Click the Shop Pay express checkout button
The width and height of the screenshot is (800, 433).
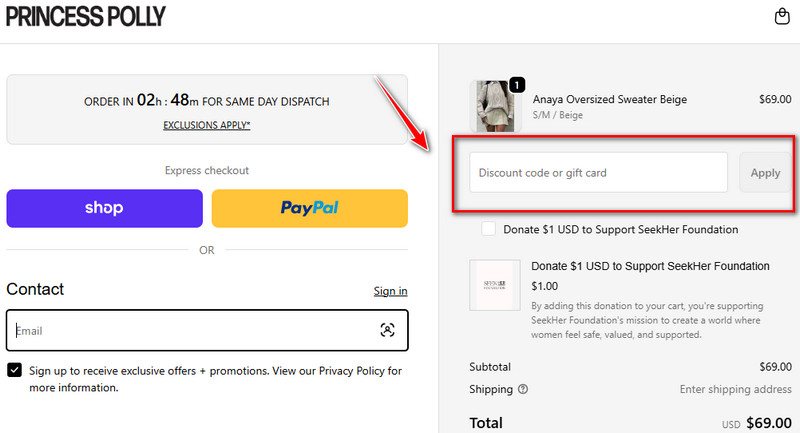(105, 208)
